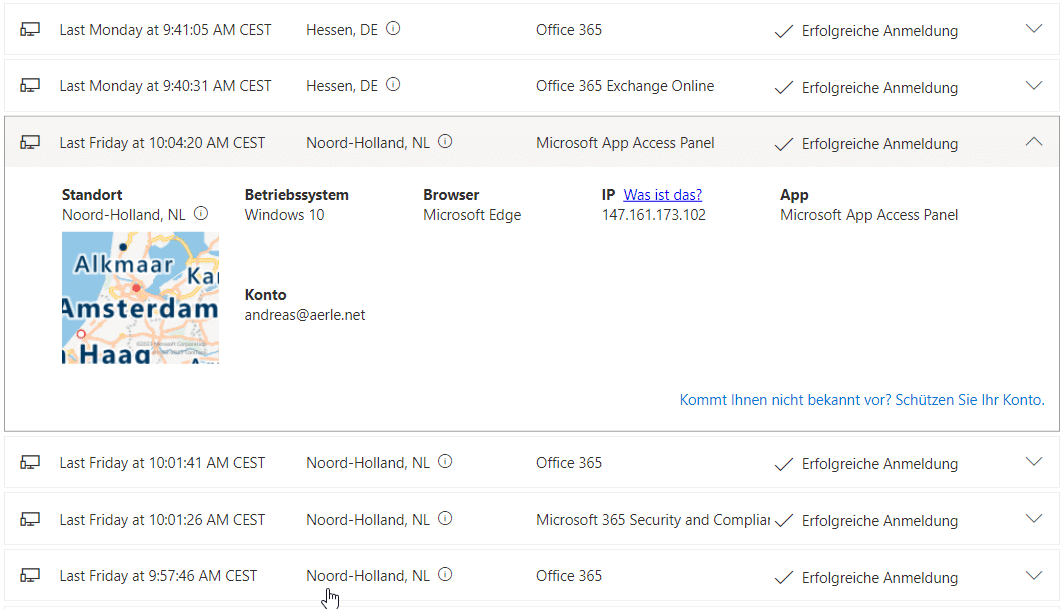The width and height of the screenshot is (1064, 609).
Task: Click info icon beside Noord-Holland at 10:01:26
Action: (x=445, y=519)
